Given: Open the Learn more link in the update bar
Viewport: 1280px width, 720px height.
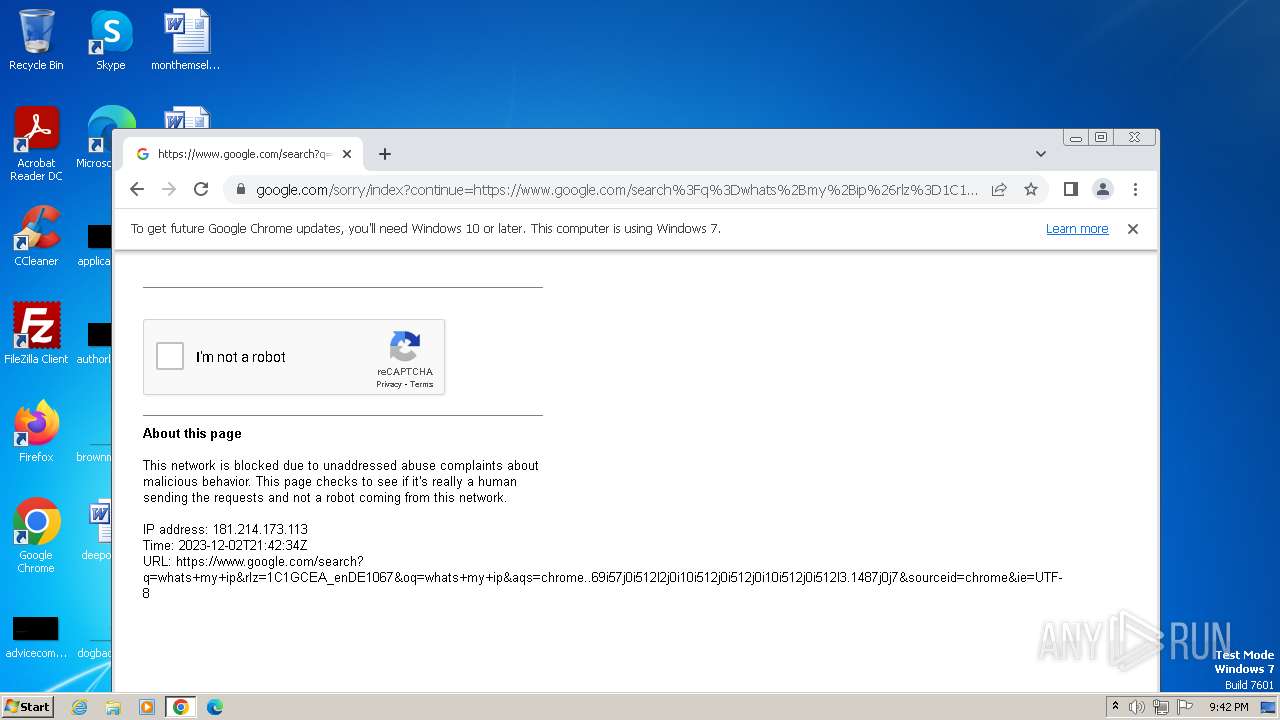Looking at the screenshot, I should click(1077, 229).
